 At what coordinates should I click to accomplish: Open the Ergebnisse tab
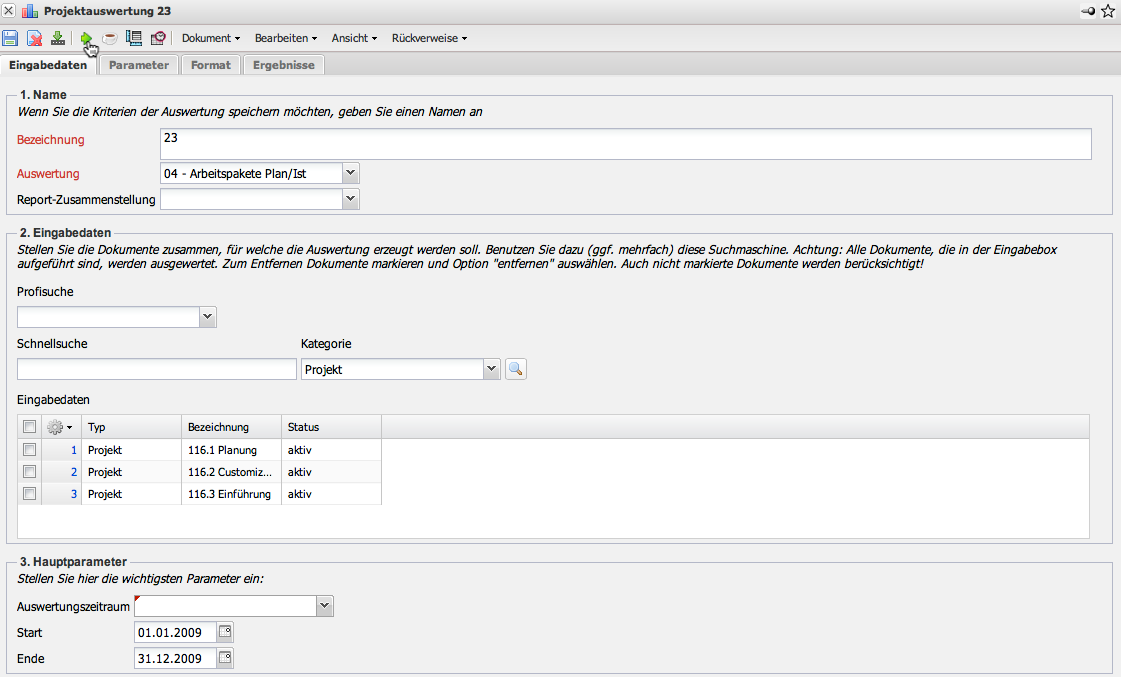tap(284, 65)
